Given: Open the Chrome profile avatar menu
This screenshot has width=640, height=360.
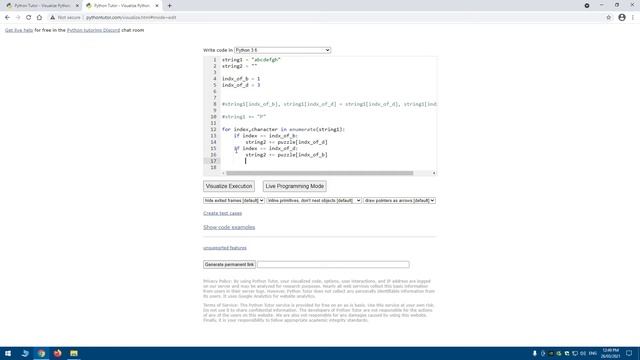Looking at the screenshot, I should (x=622, y=18).
